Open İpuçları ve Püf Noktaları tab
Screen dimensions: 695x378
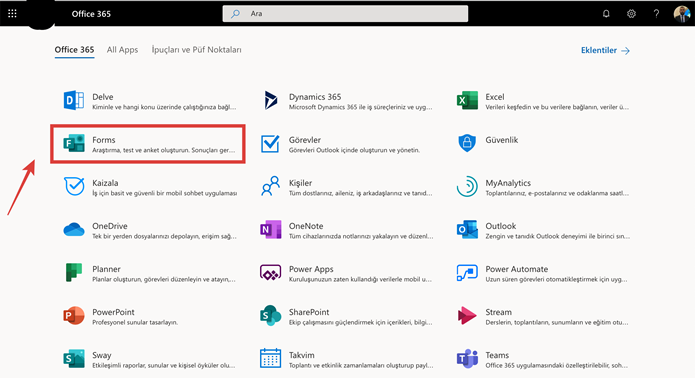[x=196, y=50]
